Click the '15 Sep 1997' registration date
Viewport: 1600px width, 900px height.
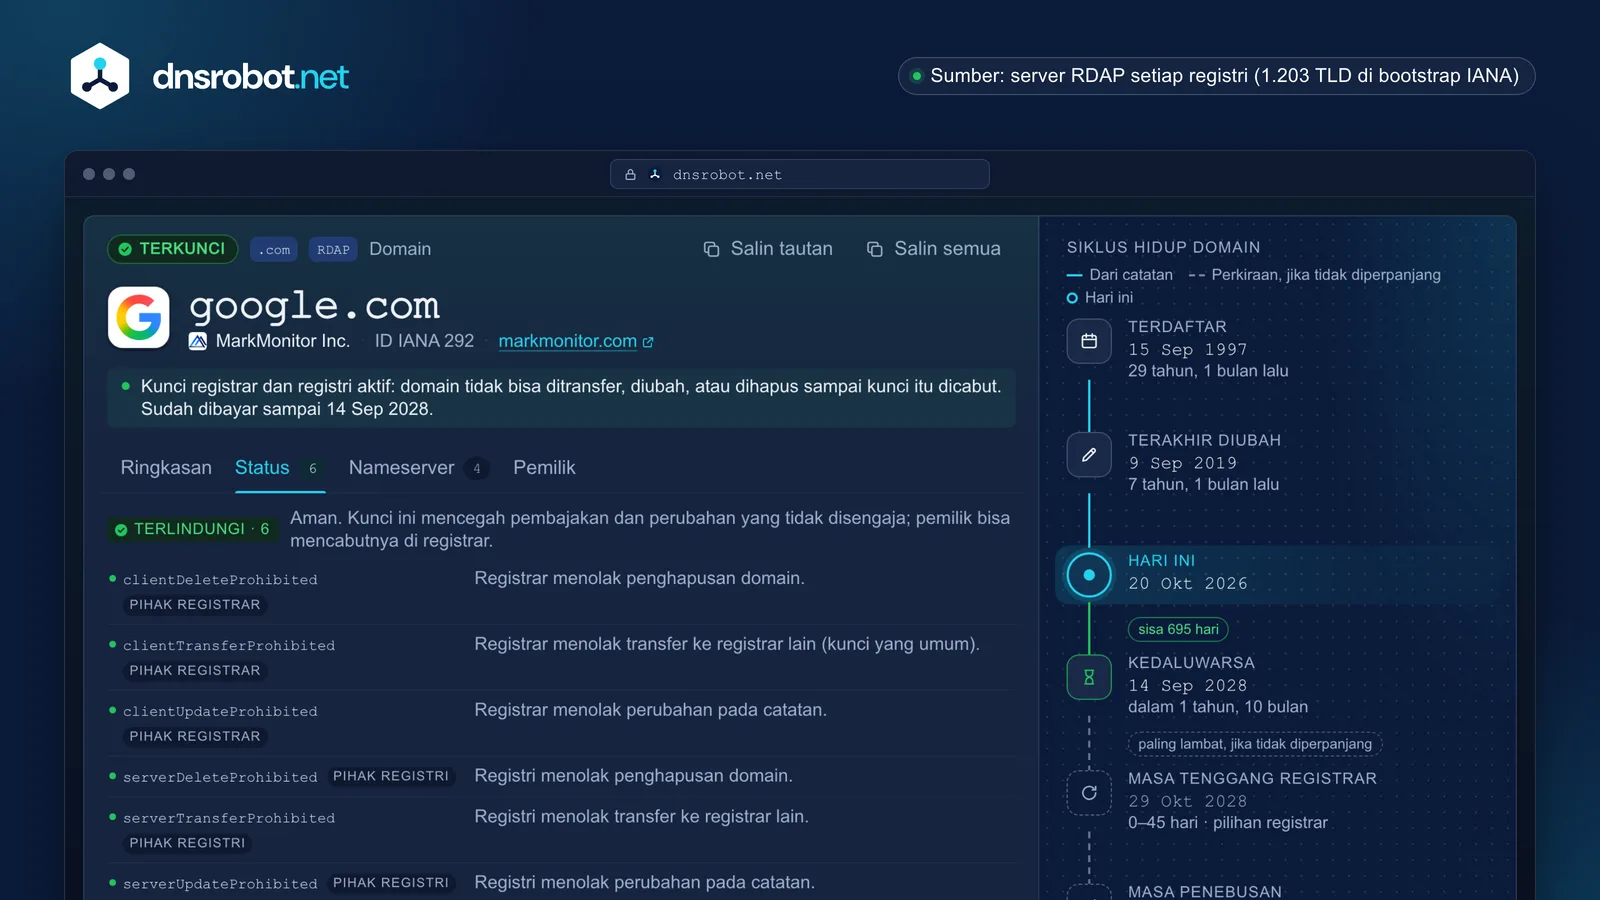[1188, 350]
